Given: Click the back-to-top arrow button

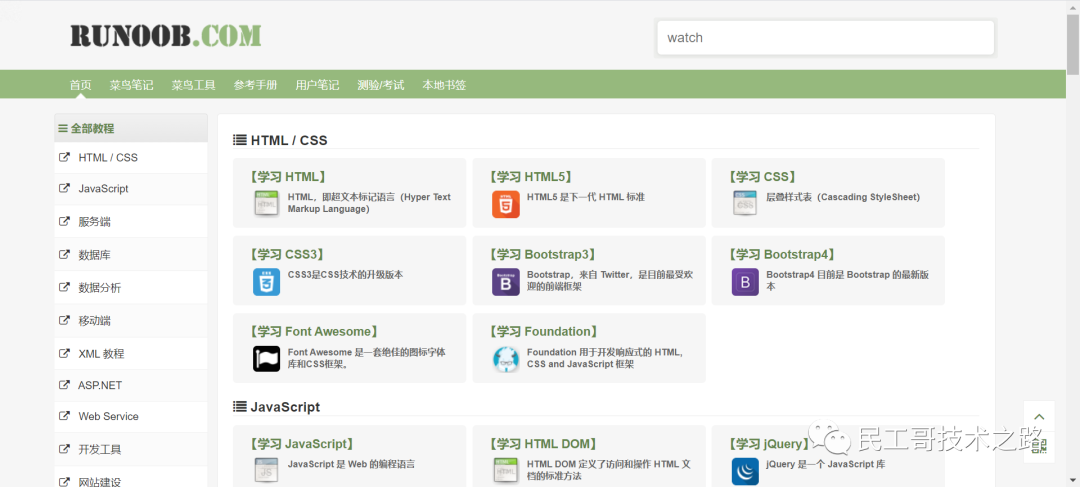Looking at the screenshot, I should coord(1039,417).
